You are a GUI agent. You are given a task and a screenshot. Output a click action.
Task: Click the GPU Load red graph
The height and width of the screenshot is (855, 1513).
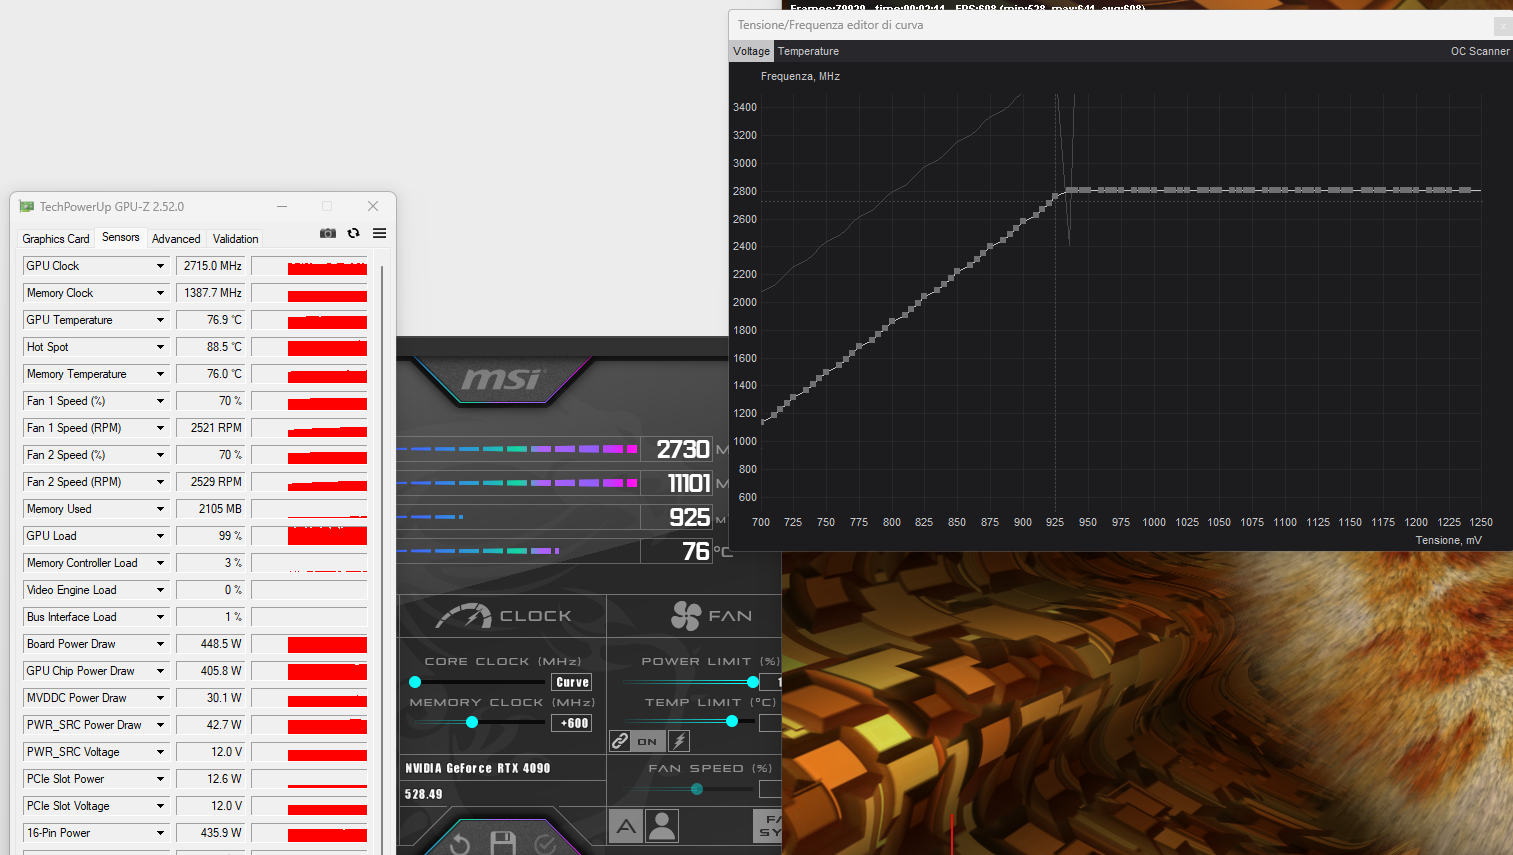pyautogui.click(x=309, y=536)
